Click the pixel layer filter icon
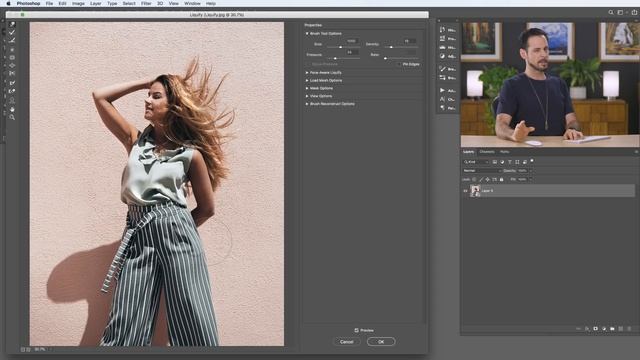This screenshot has height=360, width=640. 495,162
